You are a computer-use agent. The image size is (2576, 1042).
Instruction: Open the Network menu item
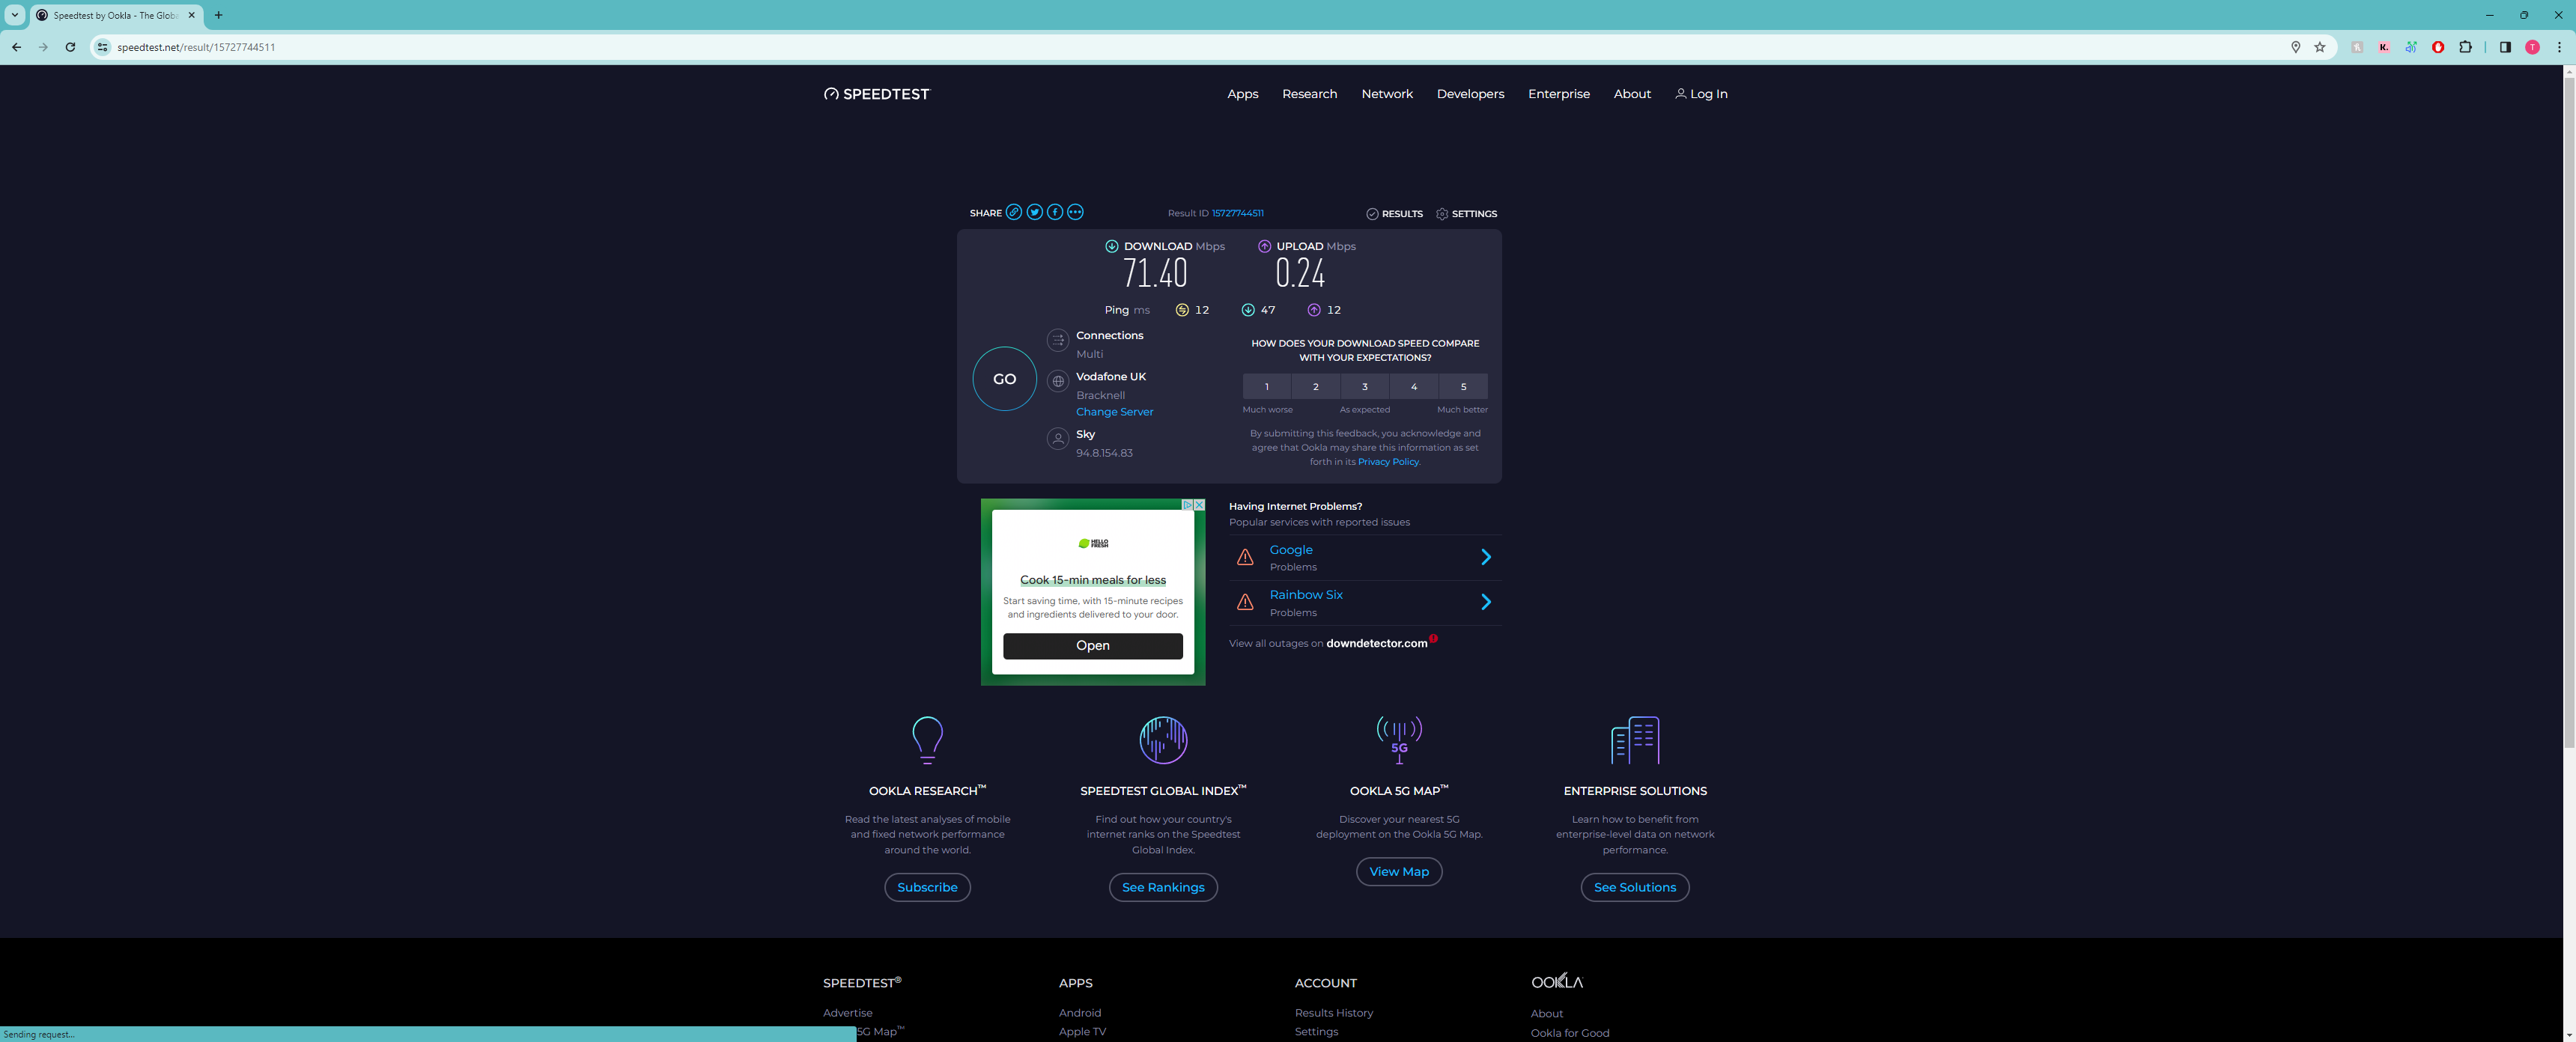[1386, 94]
